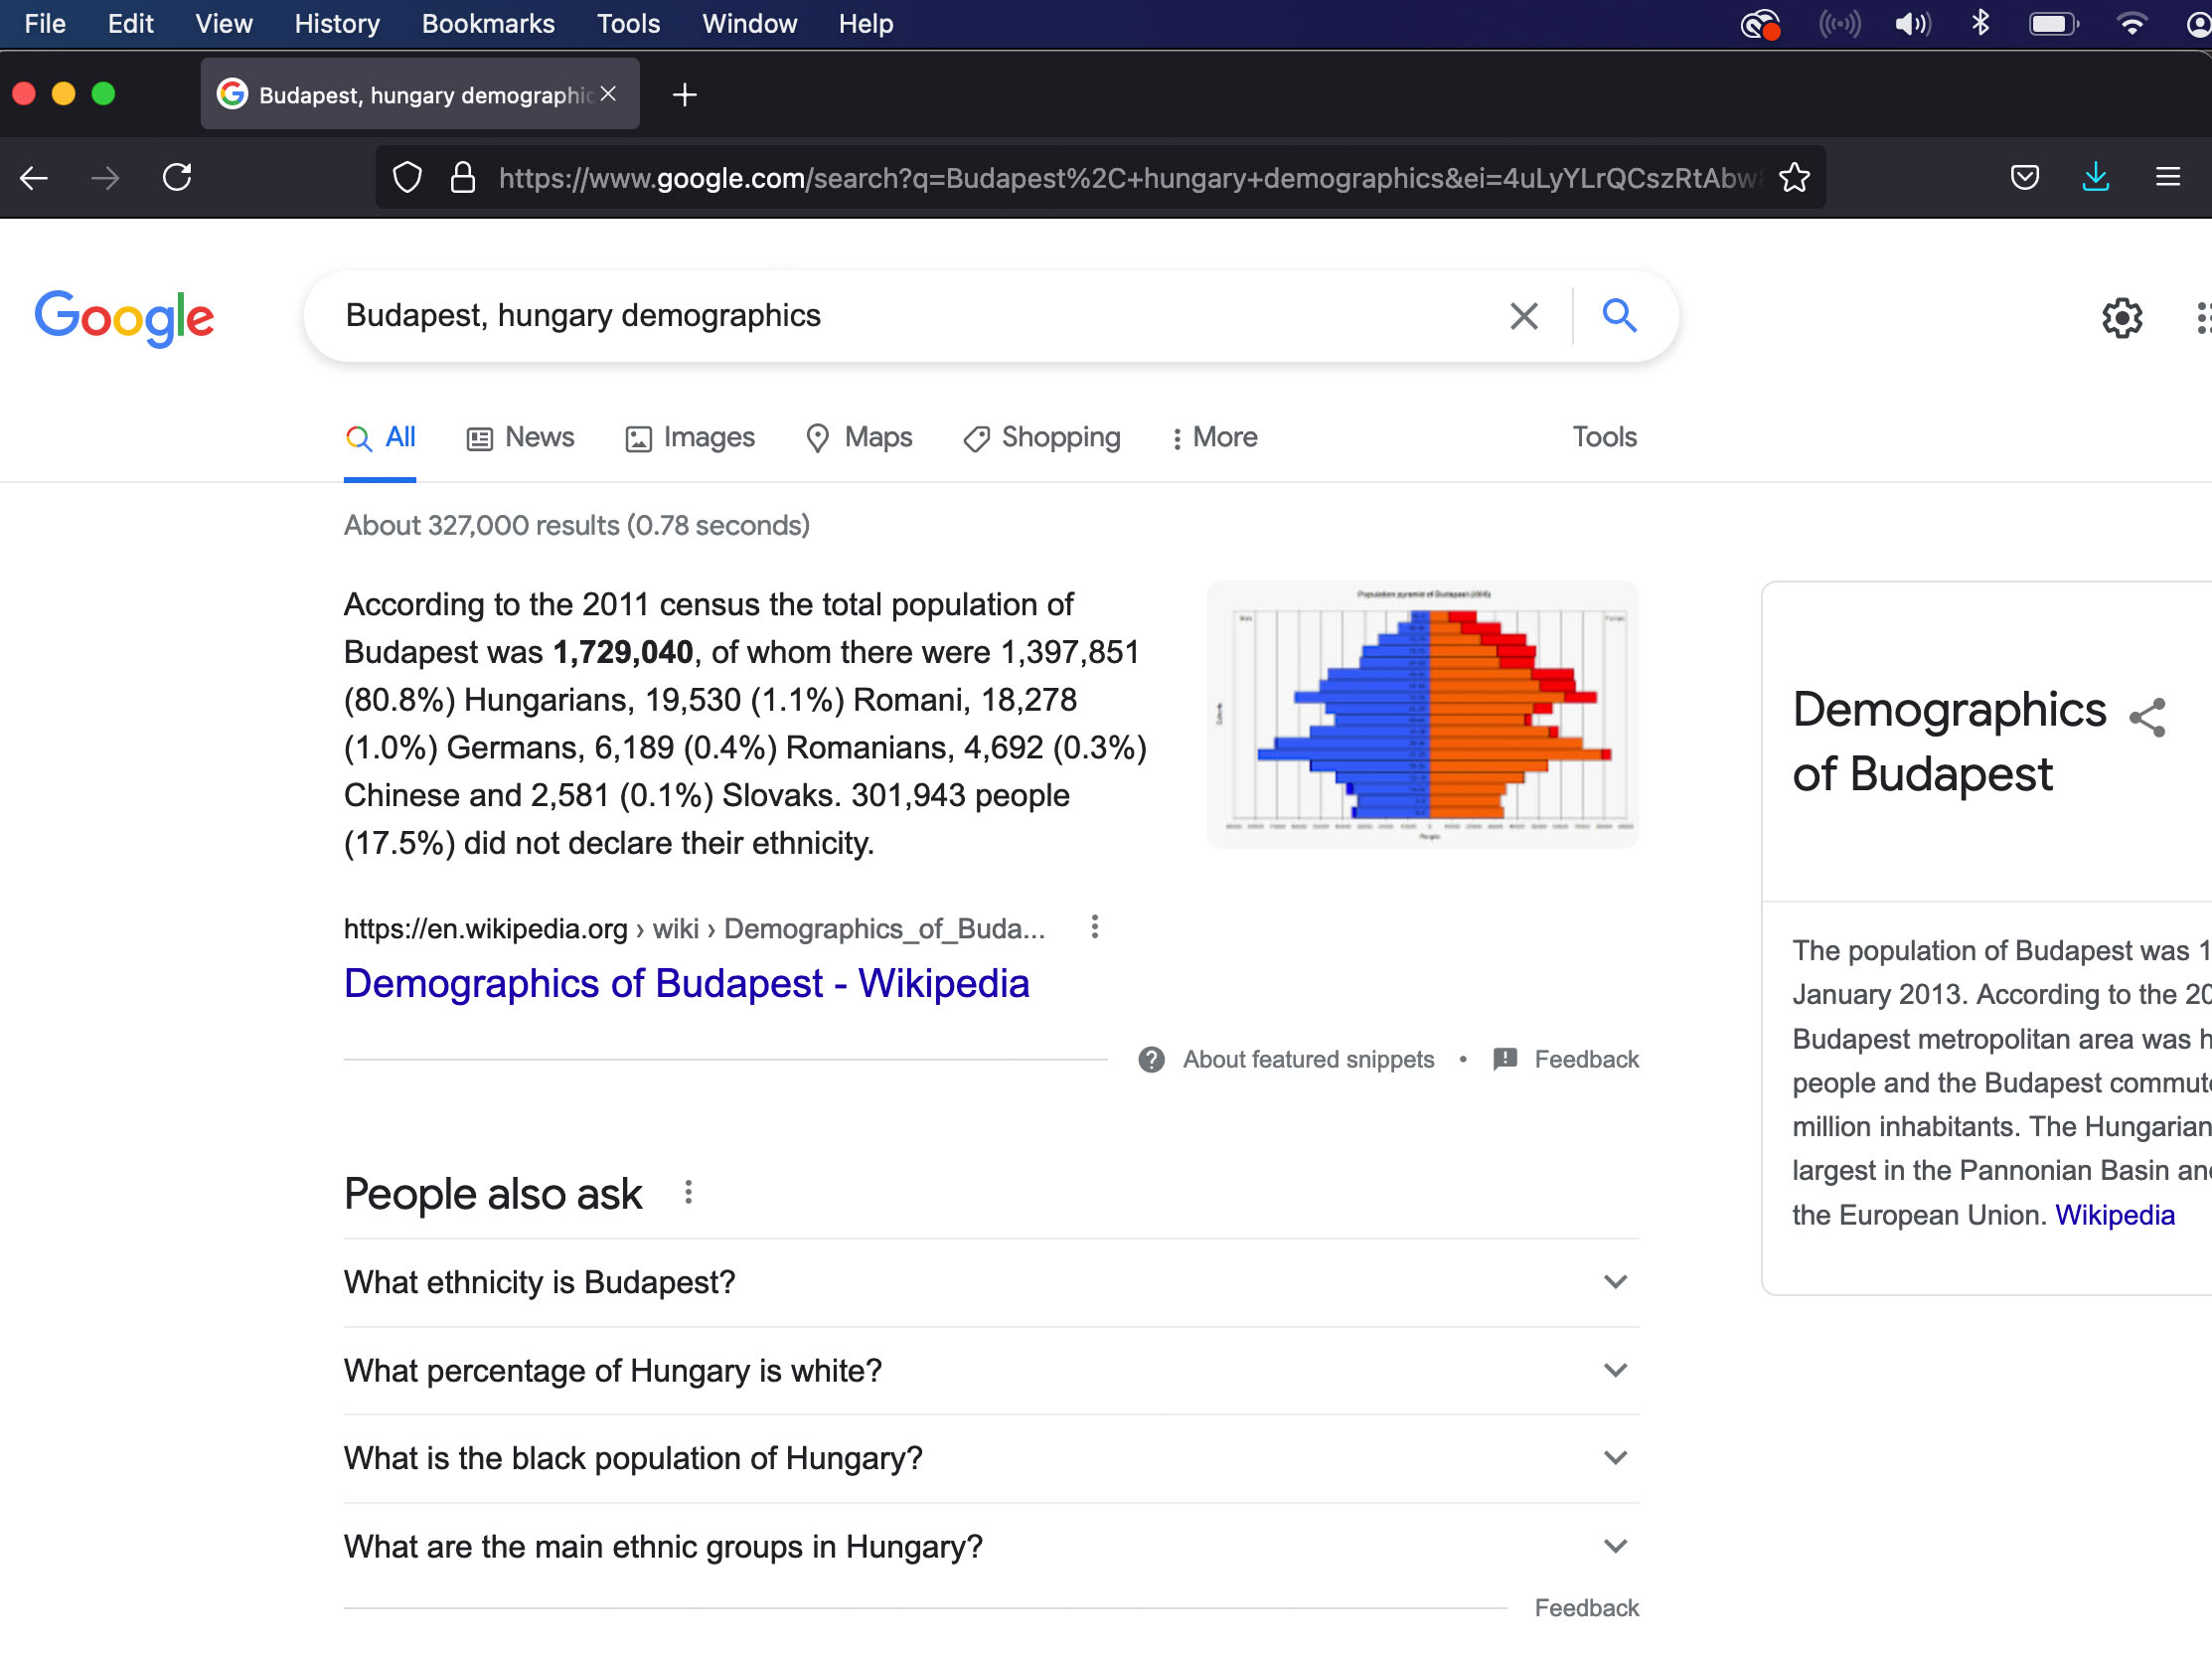Clear the Google search query
This screenshot has width=2212, height=1656.
pos(1523,316)
